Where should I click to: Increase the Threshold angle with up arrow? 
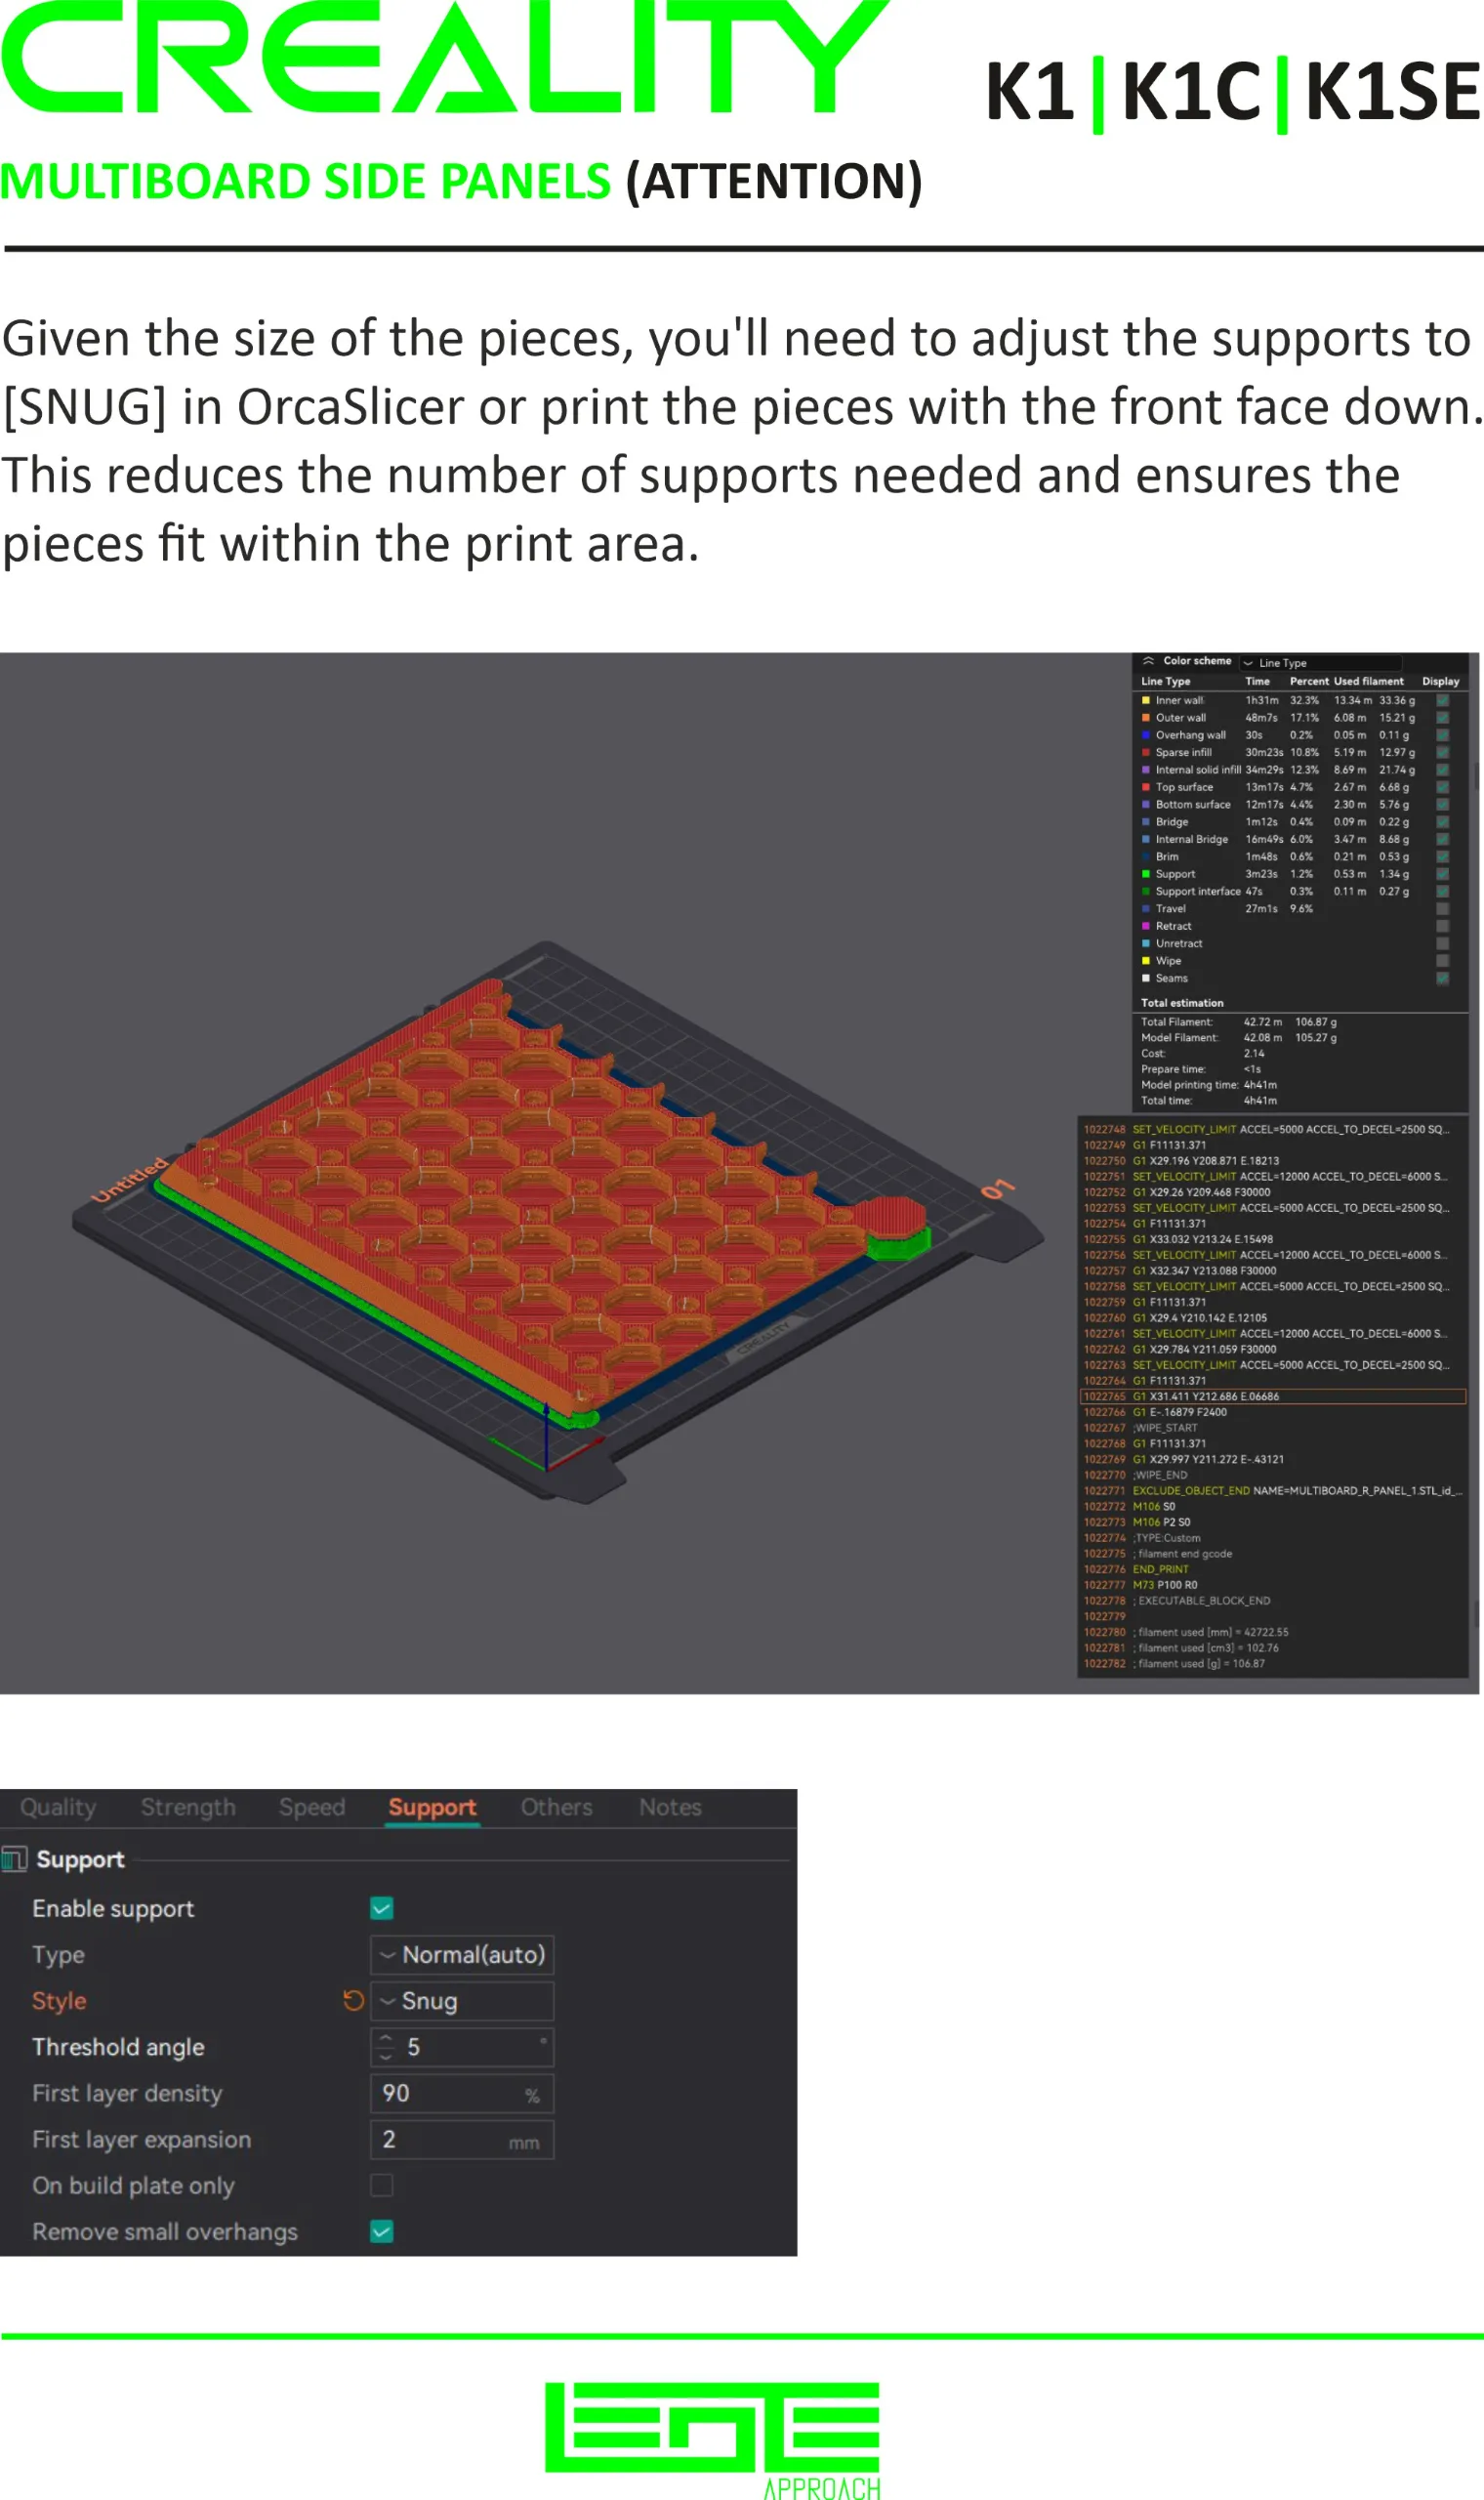point(386,2039)
